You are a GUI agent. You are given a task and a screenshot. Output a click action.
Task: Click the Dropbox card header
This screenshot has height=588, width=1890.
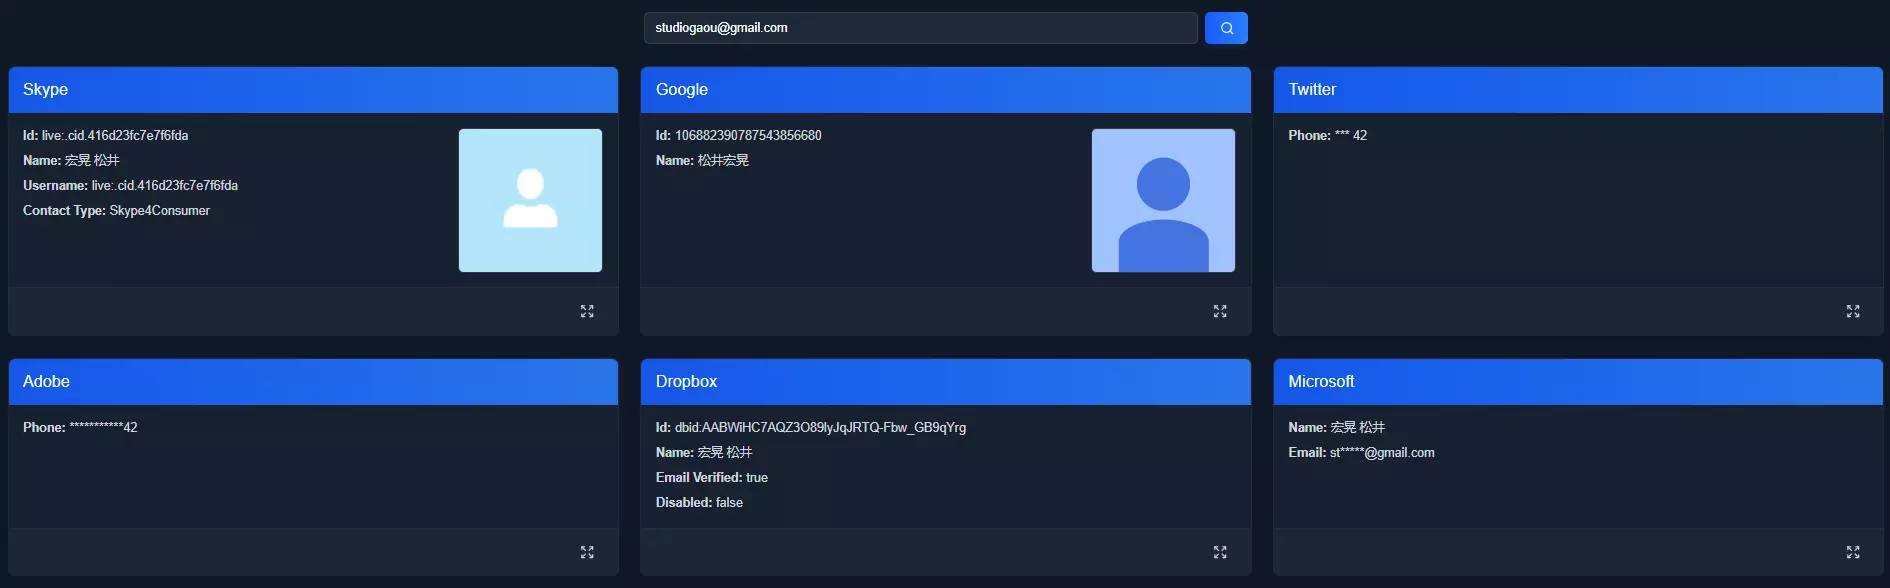[x=946, y=382]
